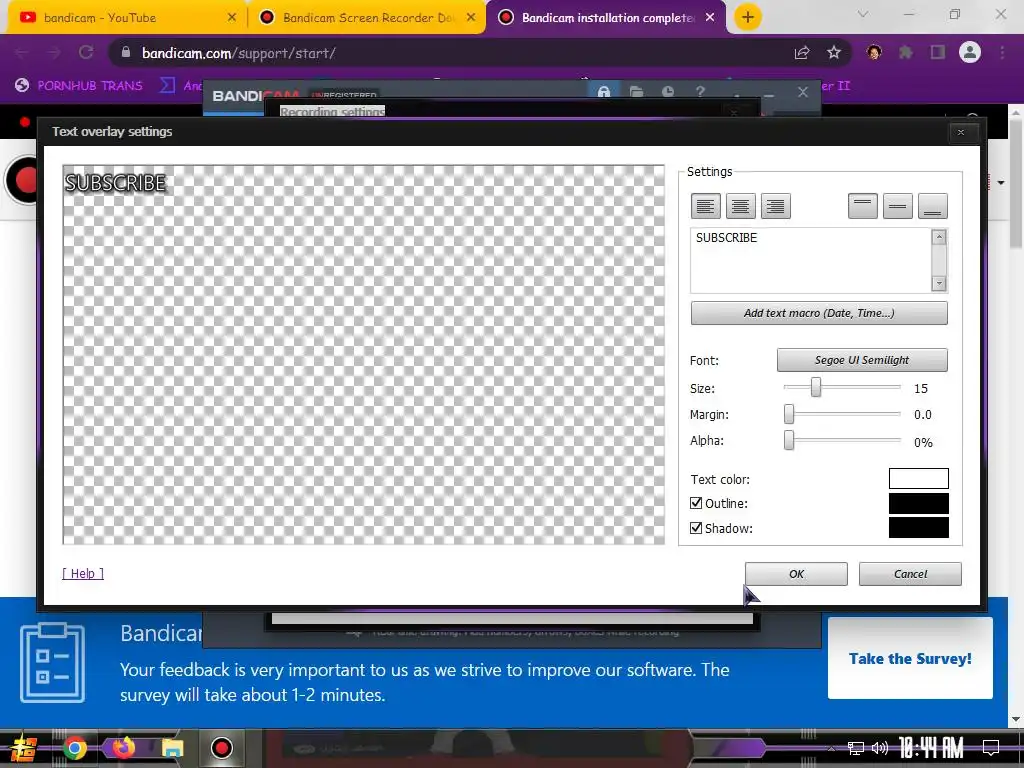Bookmark this page with the star
The height and width of the screenshot is (768, 1024).
834,53
